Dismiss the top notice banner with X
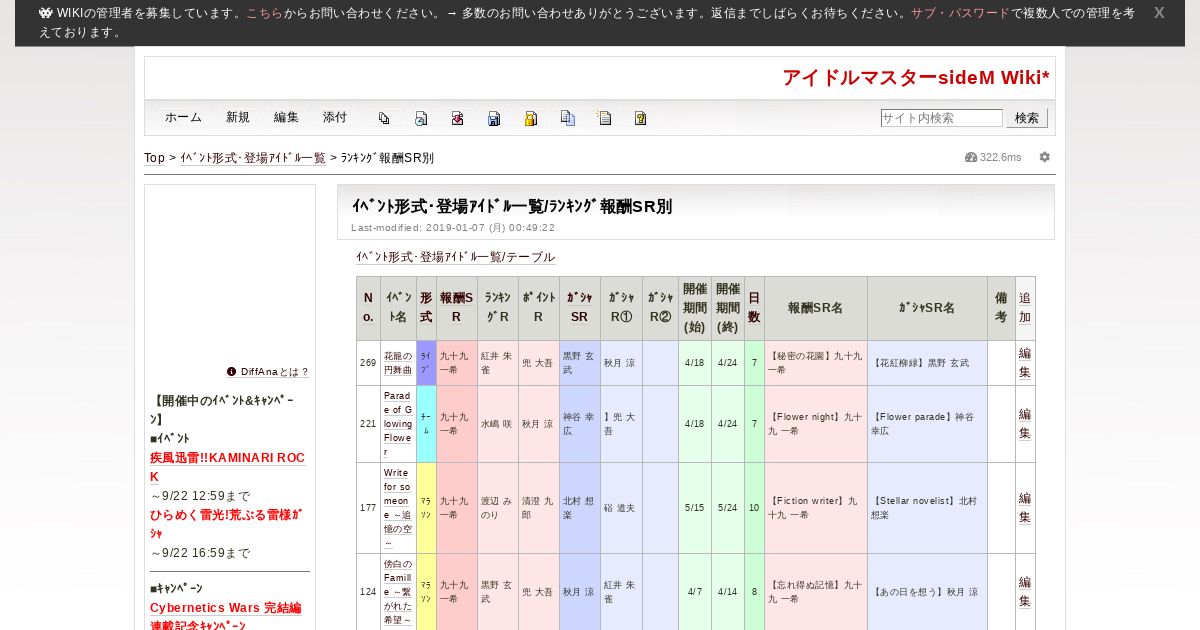Screen dimensions: 1200x630 coord(1159,13)
